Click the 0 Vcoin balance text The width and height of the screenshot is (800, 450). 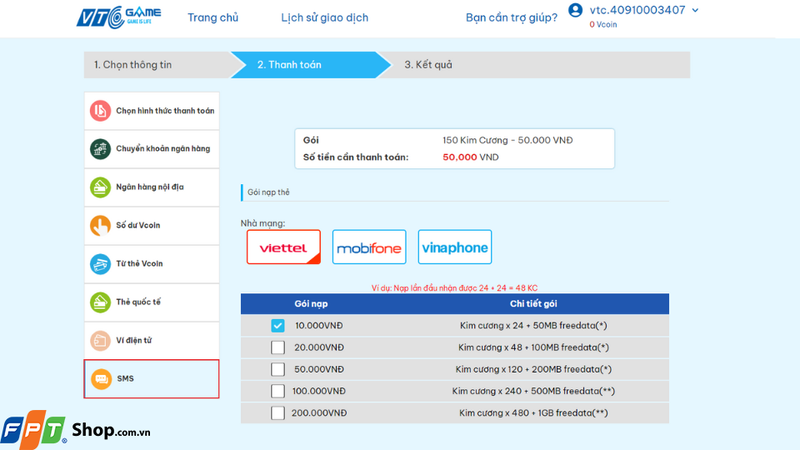[603, 24]
